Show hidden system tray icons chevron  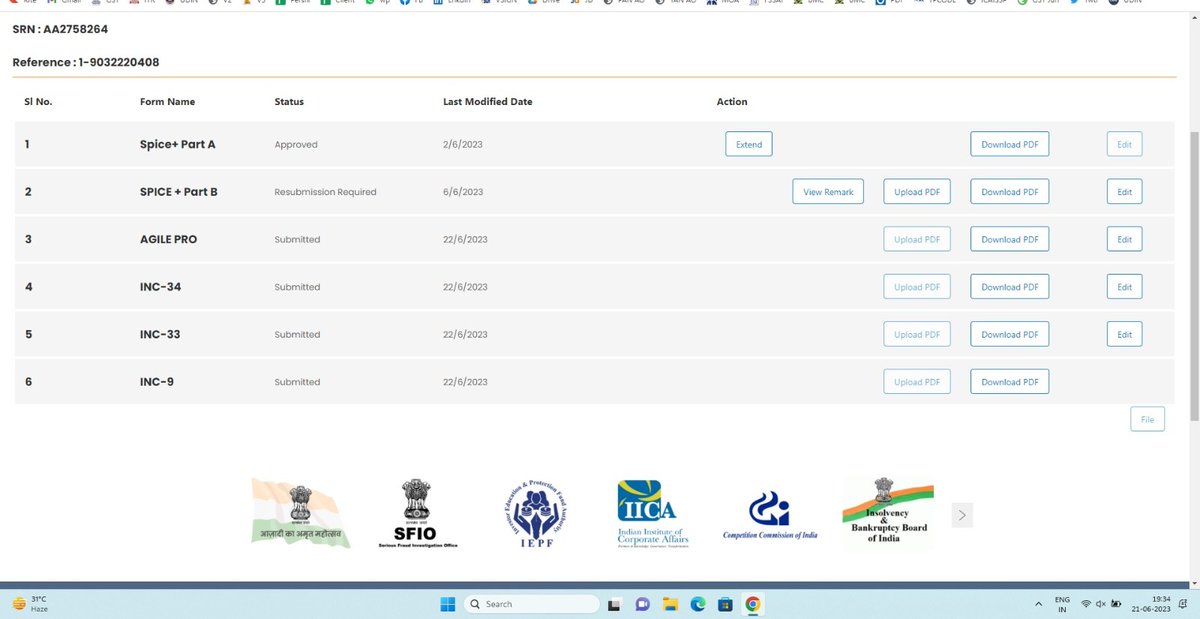point(1038,604)
